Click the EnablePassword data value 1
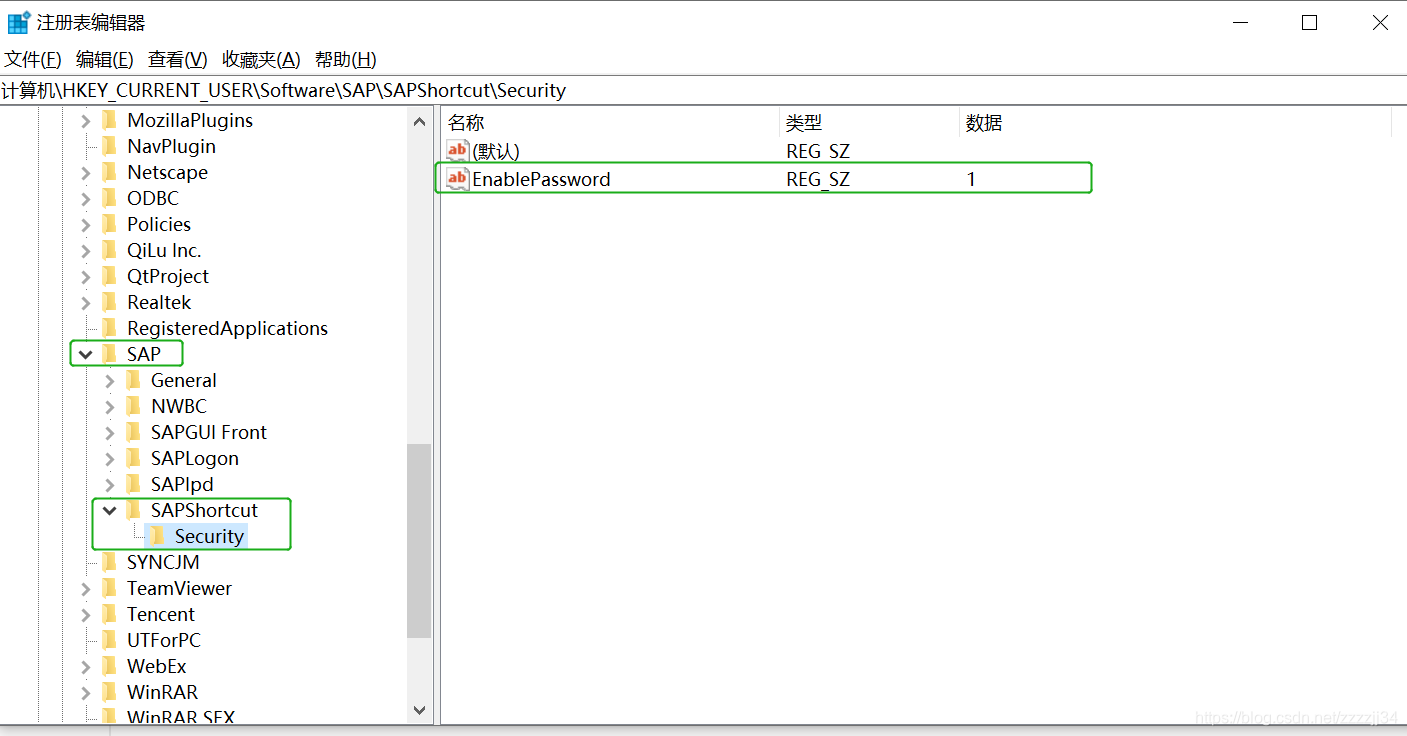This screenshot has height=736, width=1407. point(971,179)
